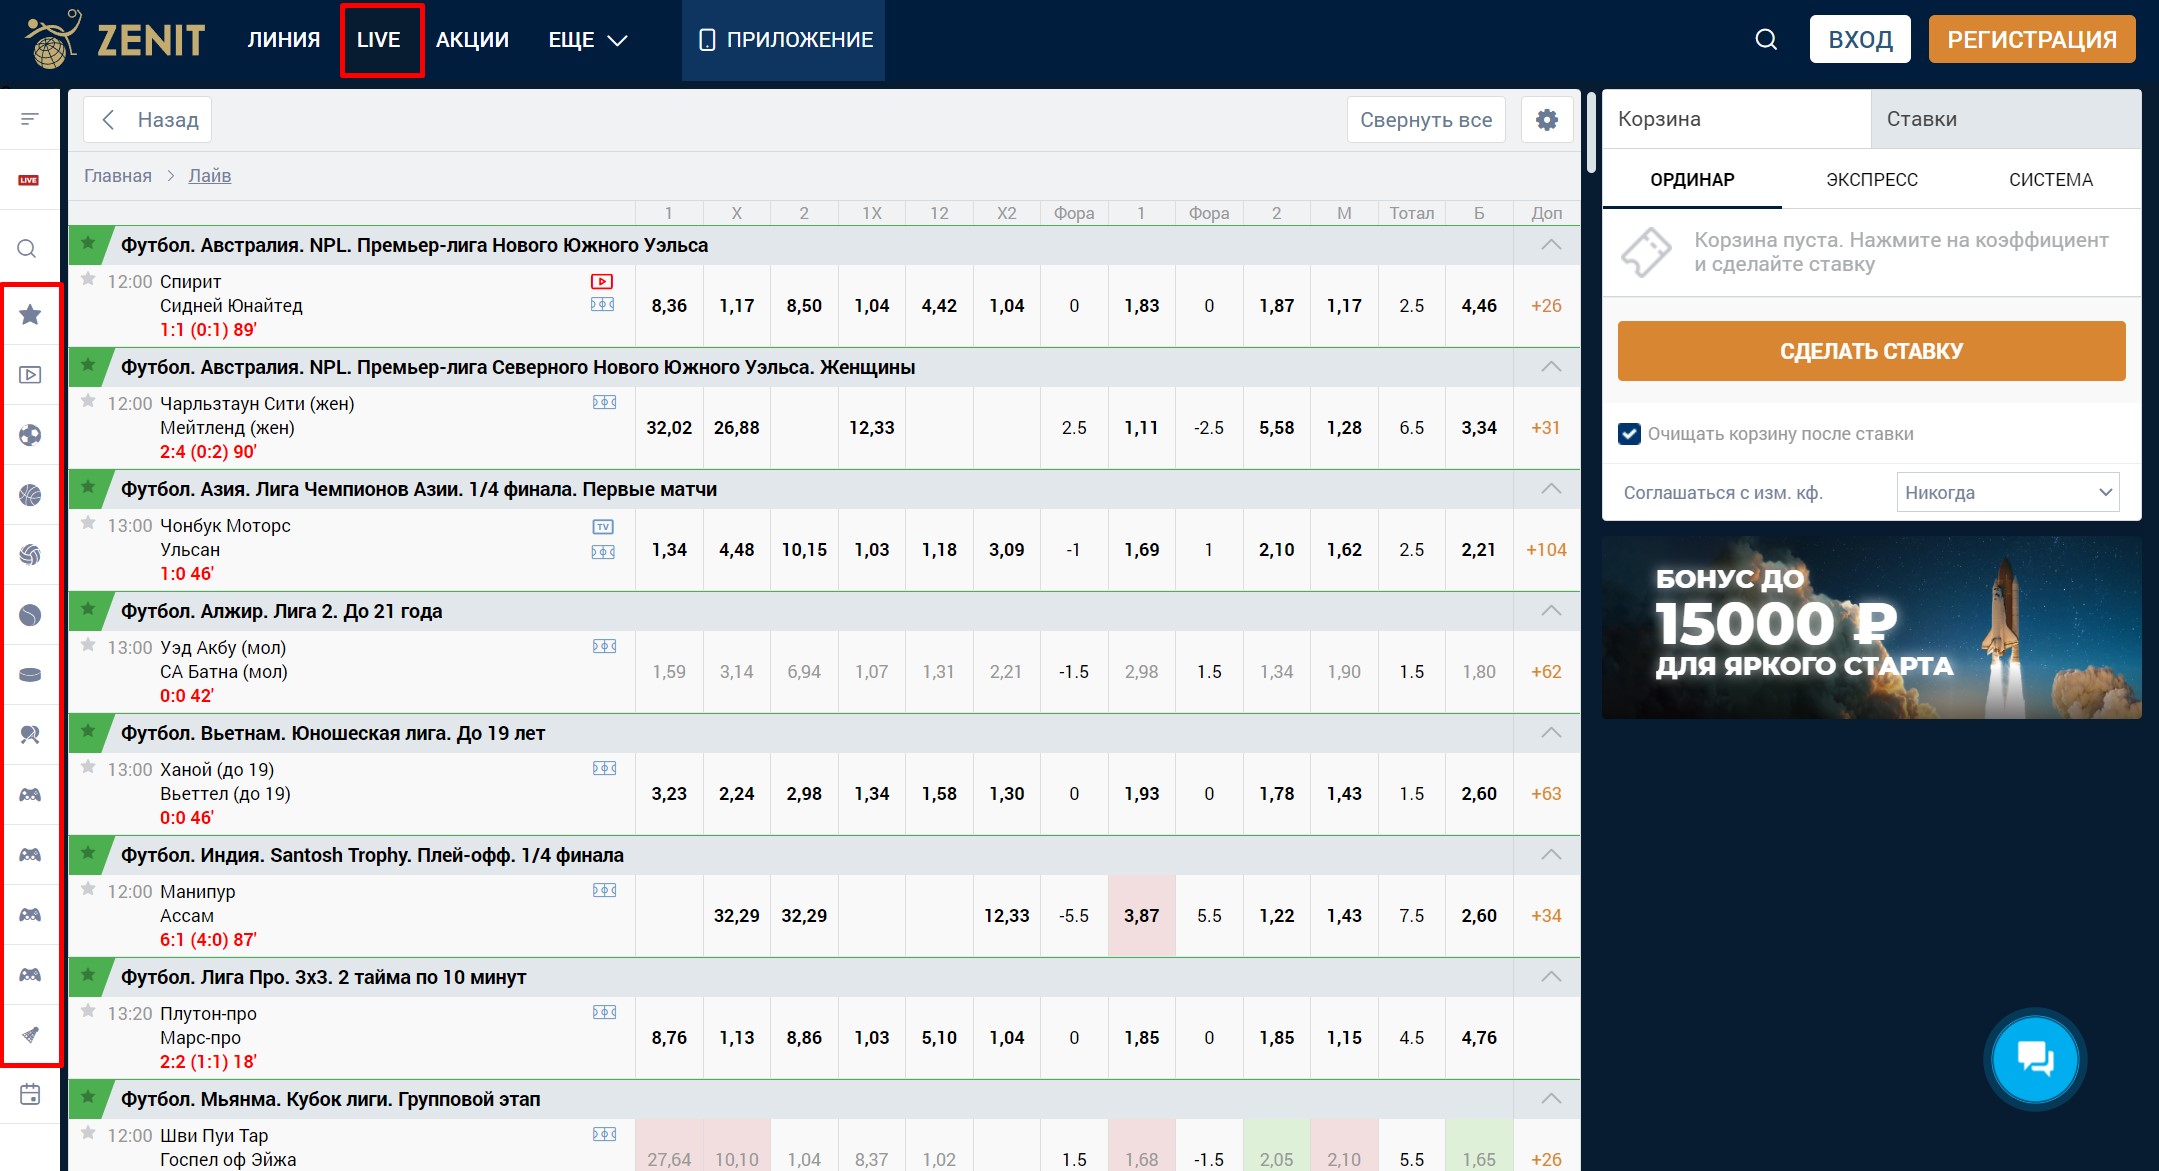Collapse the Алжир Лига 2 section
The height and width of the screenshot is (1171, 2159).
coord(1550,611)
